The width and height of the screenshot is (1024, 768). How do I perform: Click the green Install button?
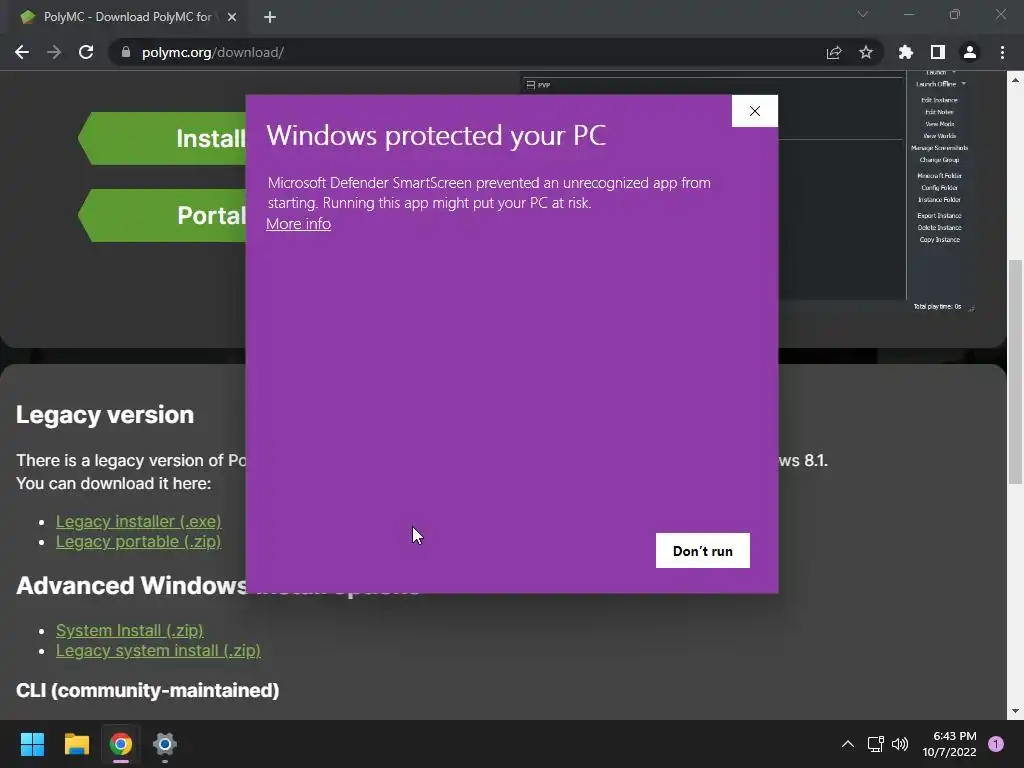(x=163, y=138)
